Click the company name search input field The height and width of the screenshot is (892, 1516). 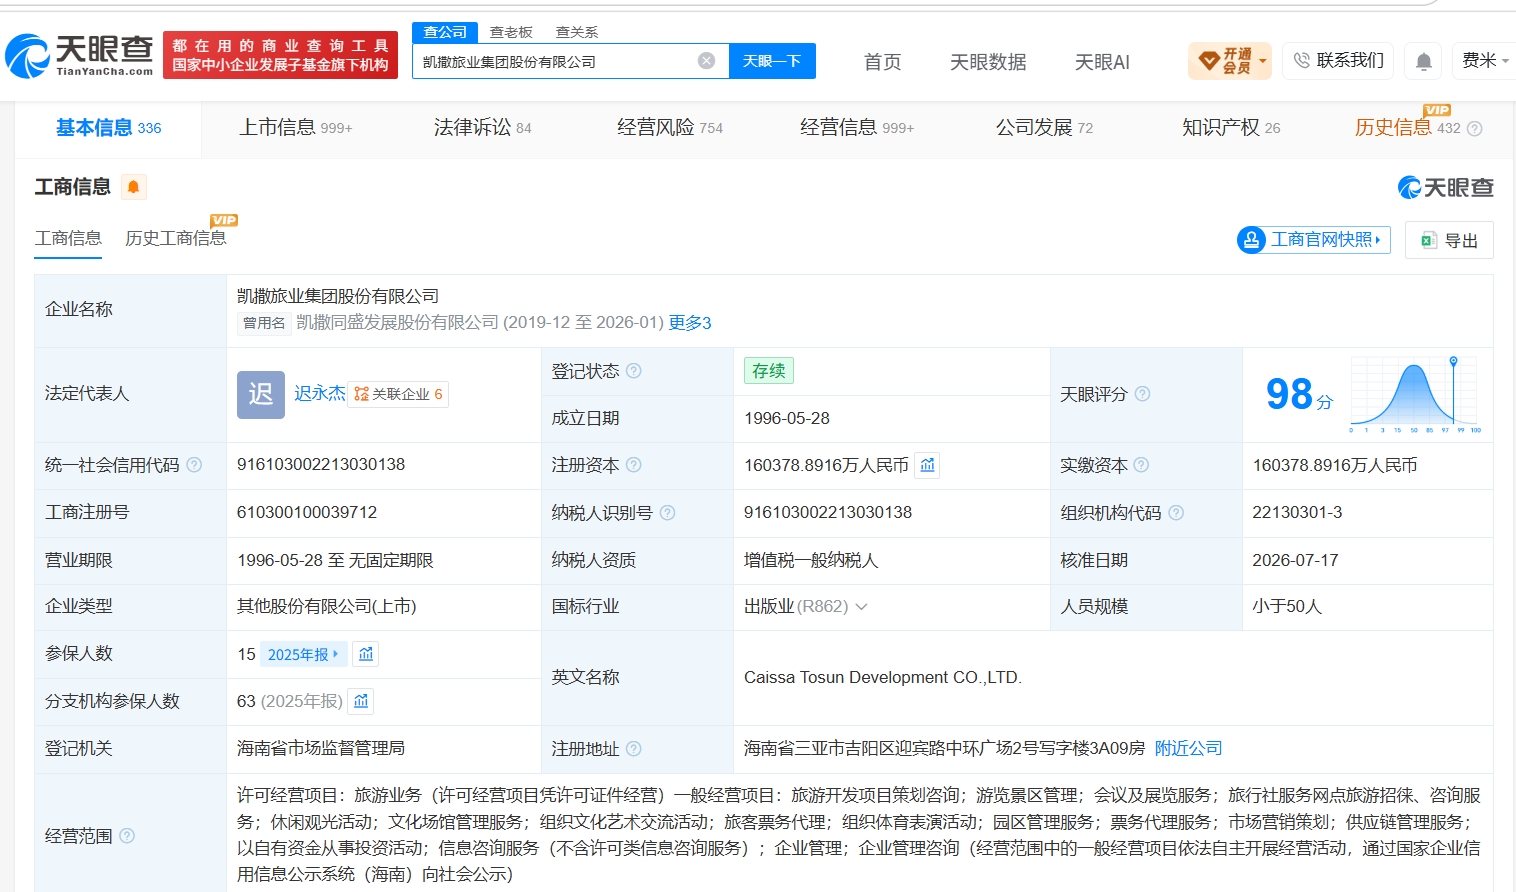pyautogui.click(x=556, y=61)
